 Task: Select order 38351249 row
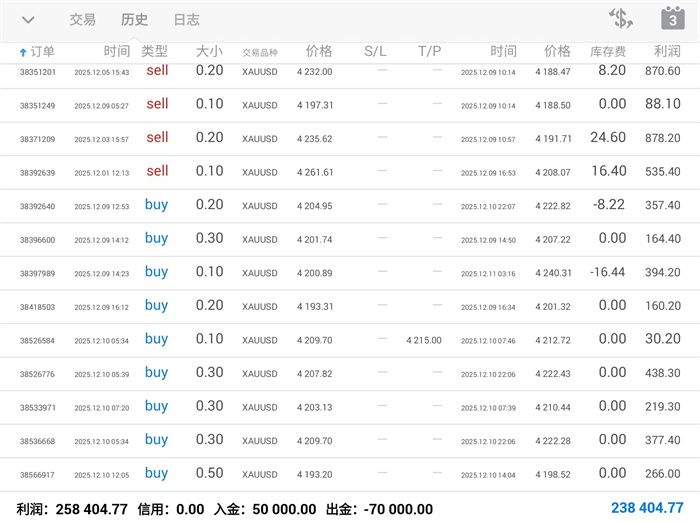tap(350, 105)
